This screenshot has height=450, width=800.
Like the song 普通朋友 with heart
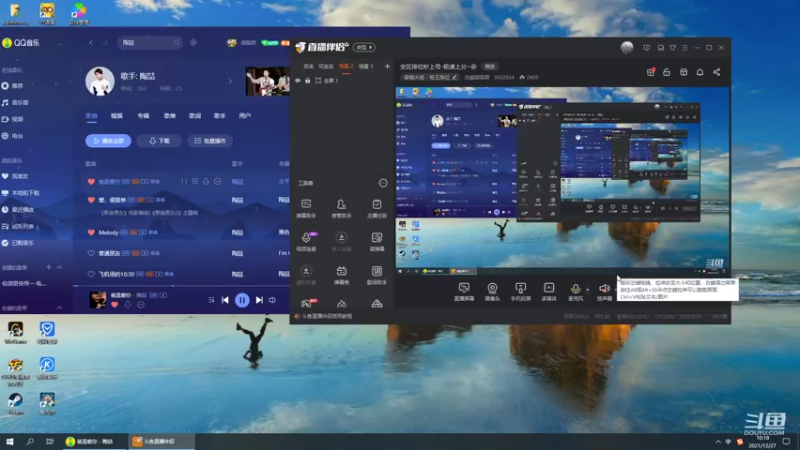[91, 253]
